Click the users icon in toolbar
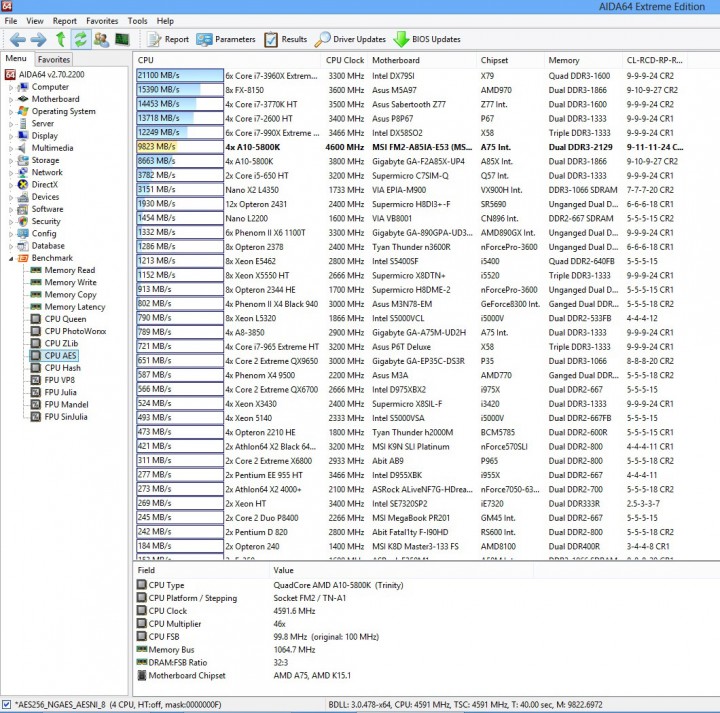 [x=101, y=39]
